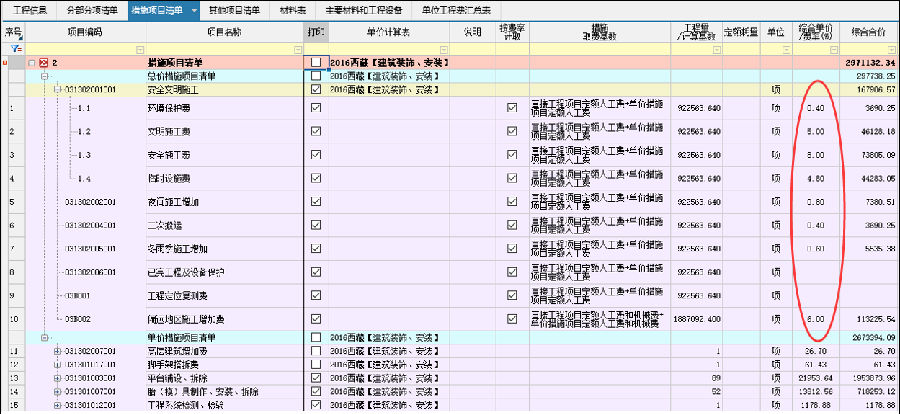This screenshot has height=414, width=900.
Task: Open the 单位 column filter button
Action: [x=785, y=48]
